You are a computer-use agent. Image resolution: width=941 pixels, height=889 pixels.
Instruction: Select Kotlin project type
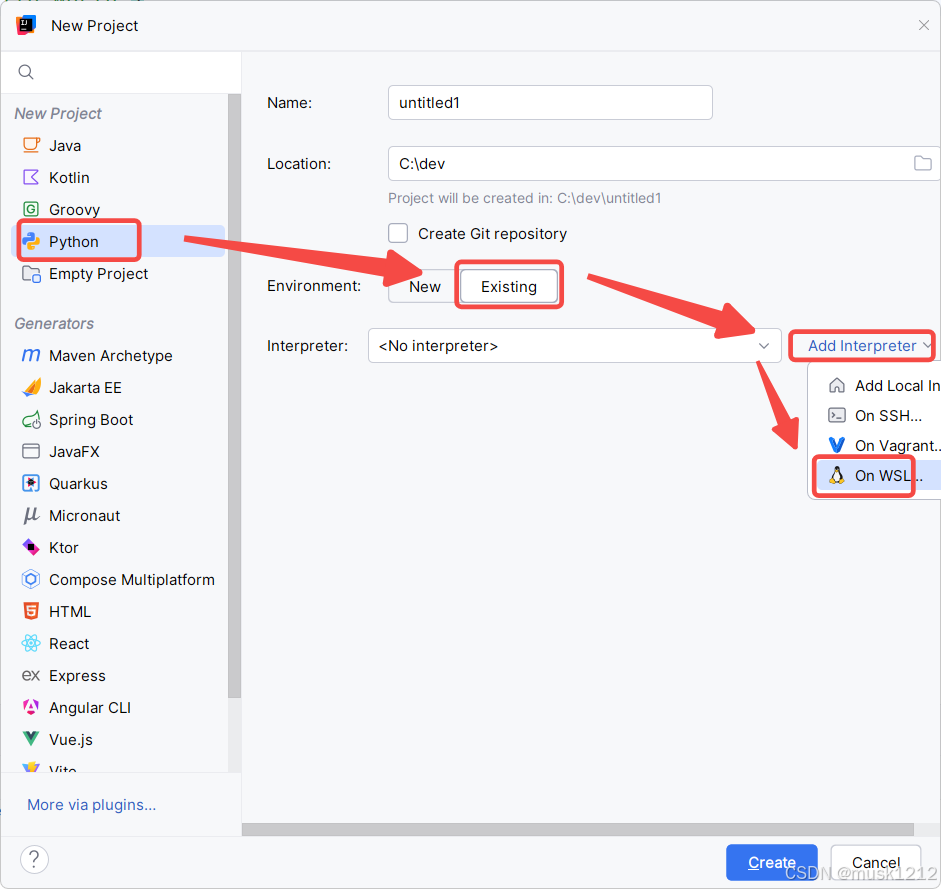point(118,177)
